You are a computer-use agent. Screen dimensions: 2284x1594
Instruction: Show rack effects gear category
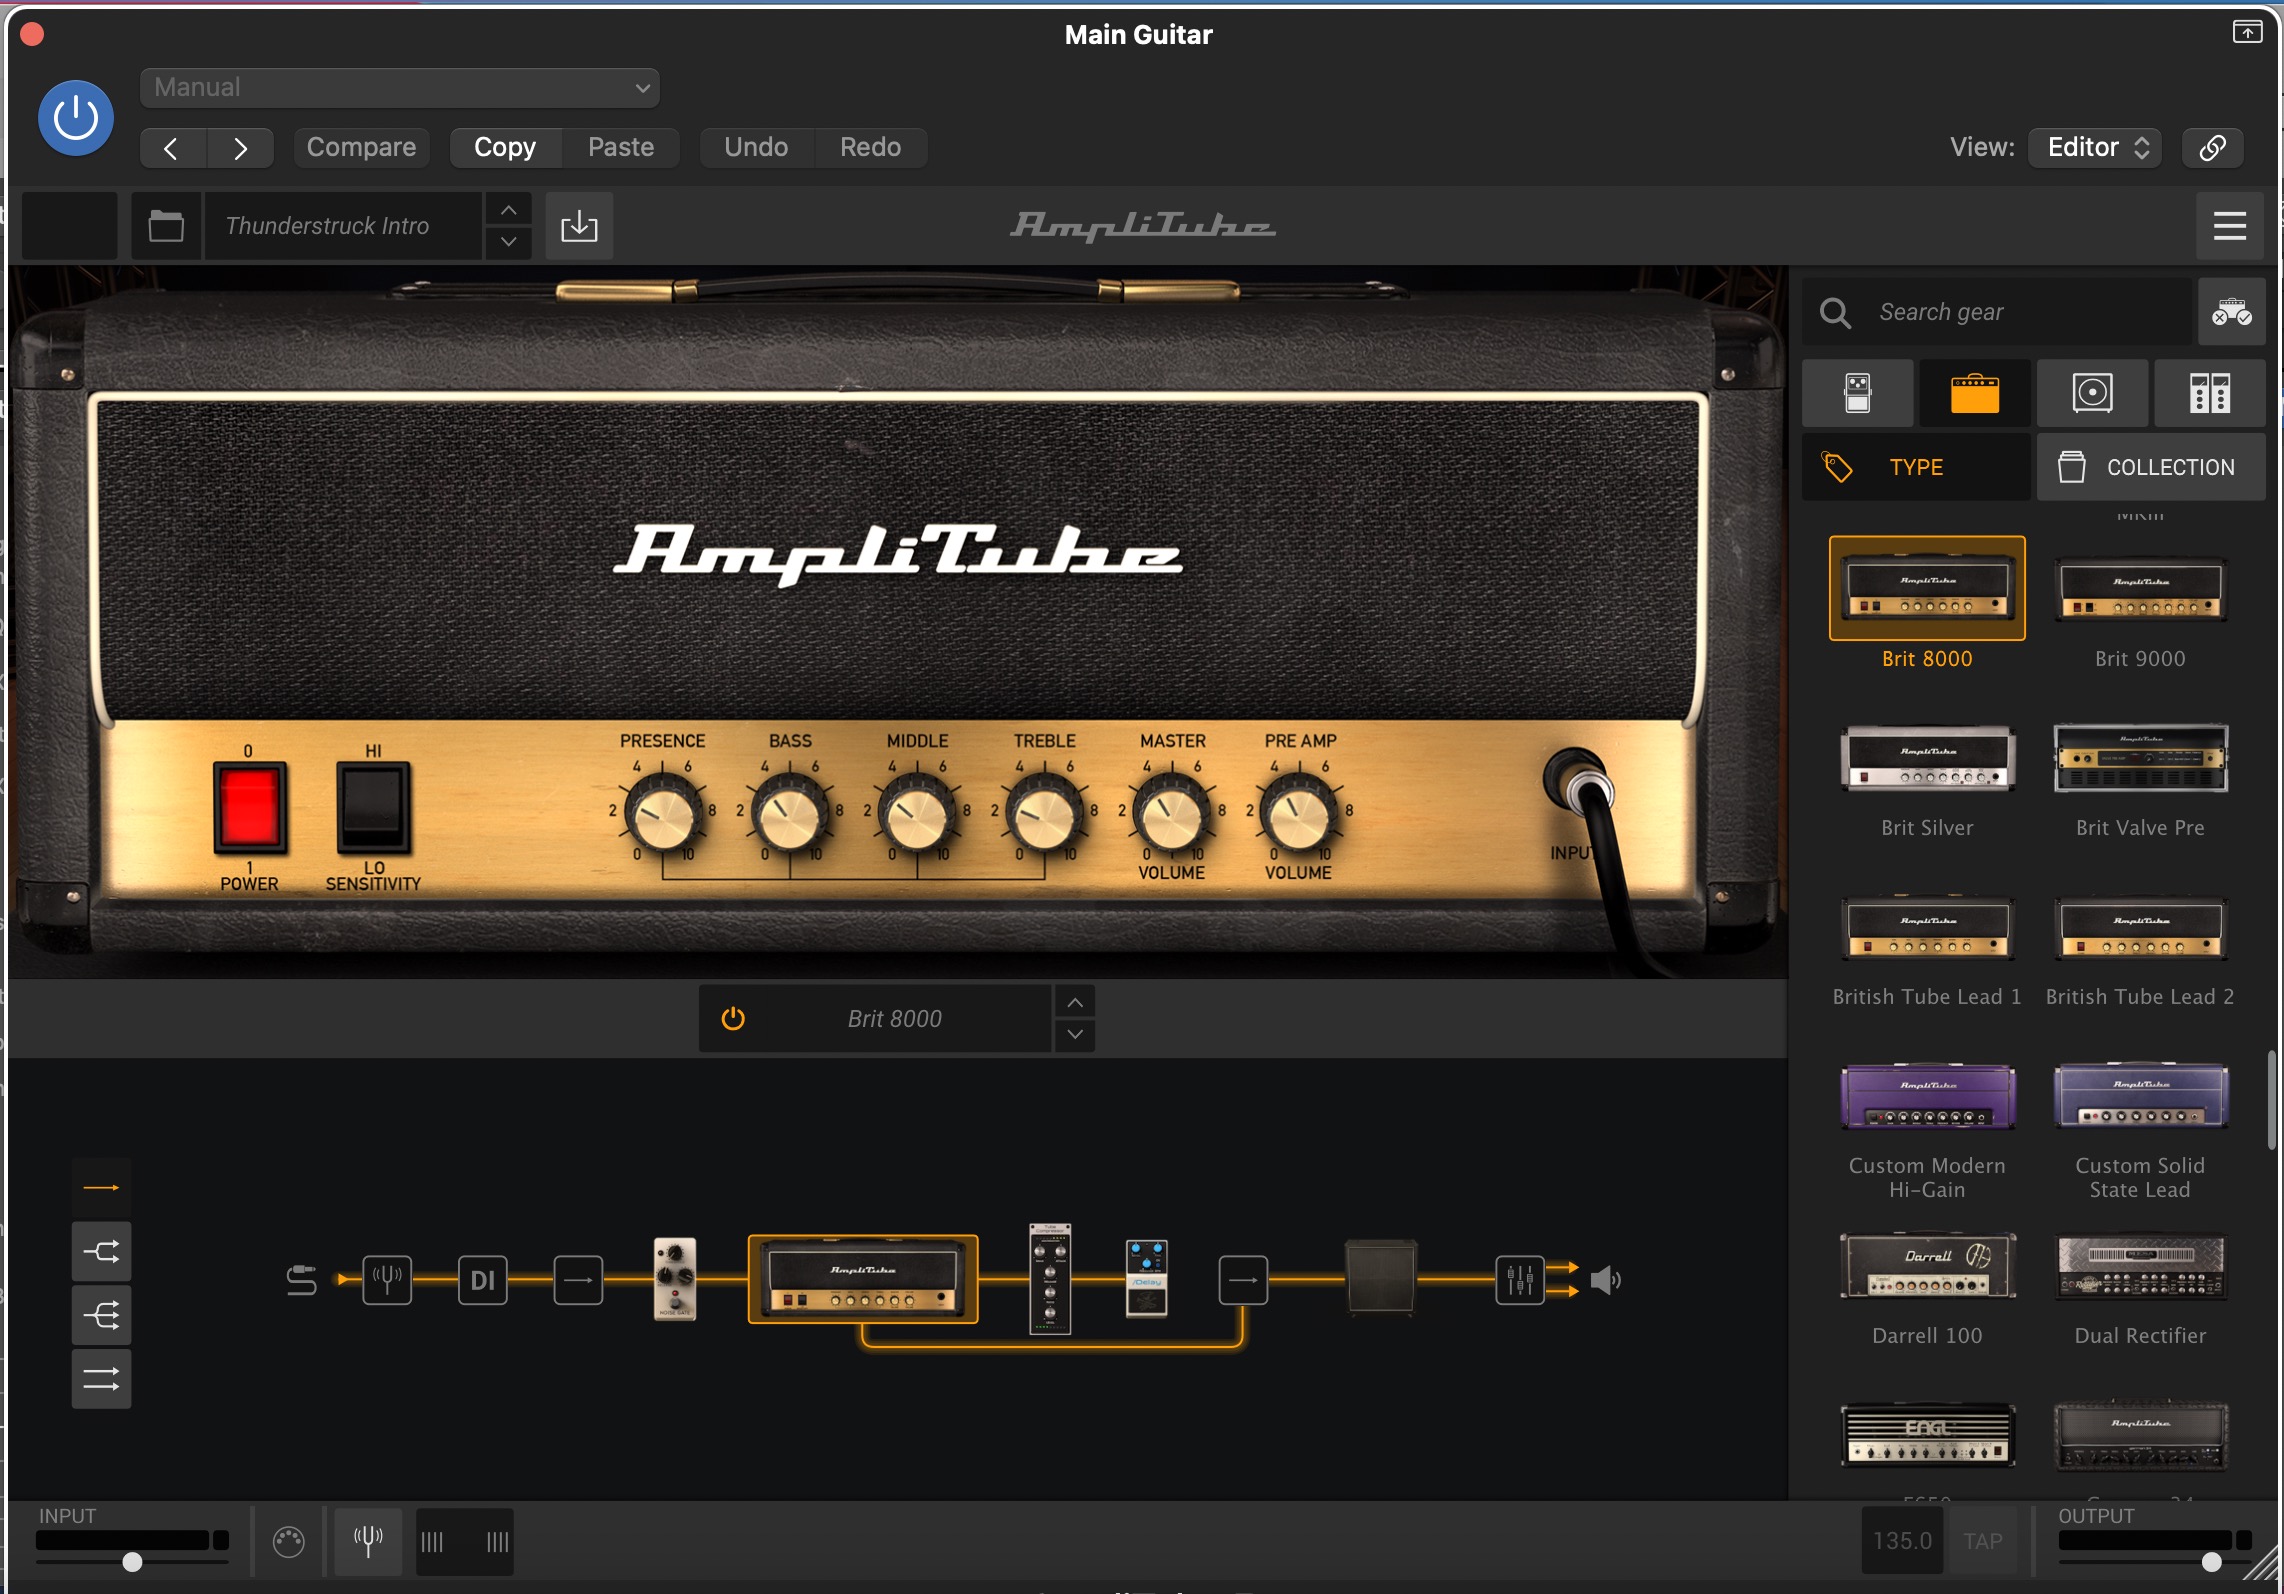tap(2209, 393)
